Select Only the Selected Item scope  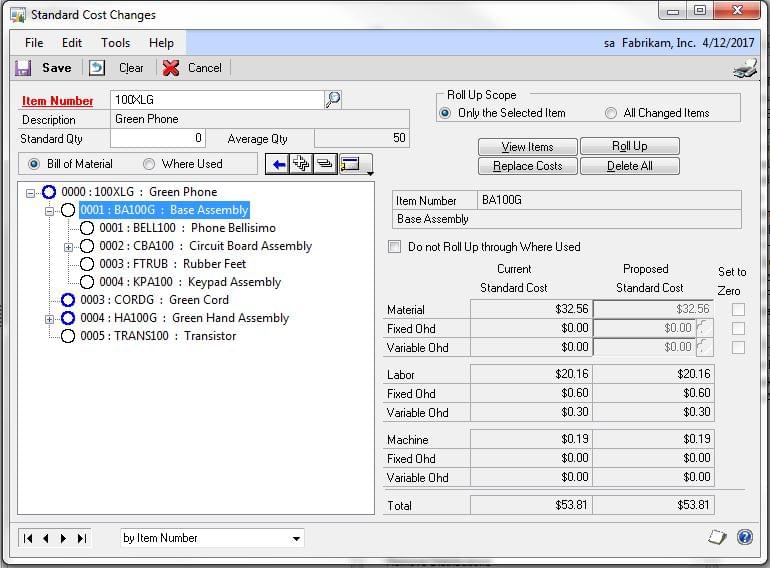[445, 113]
